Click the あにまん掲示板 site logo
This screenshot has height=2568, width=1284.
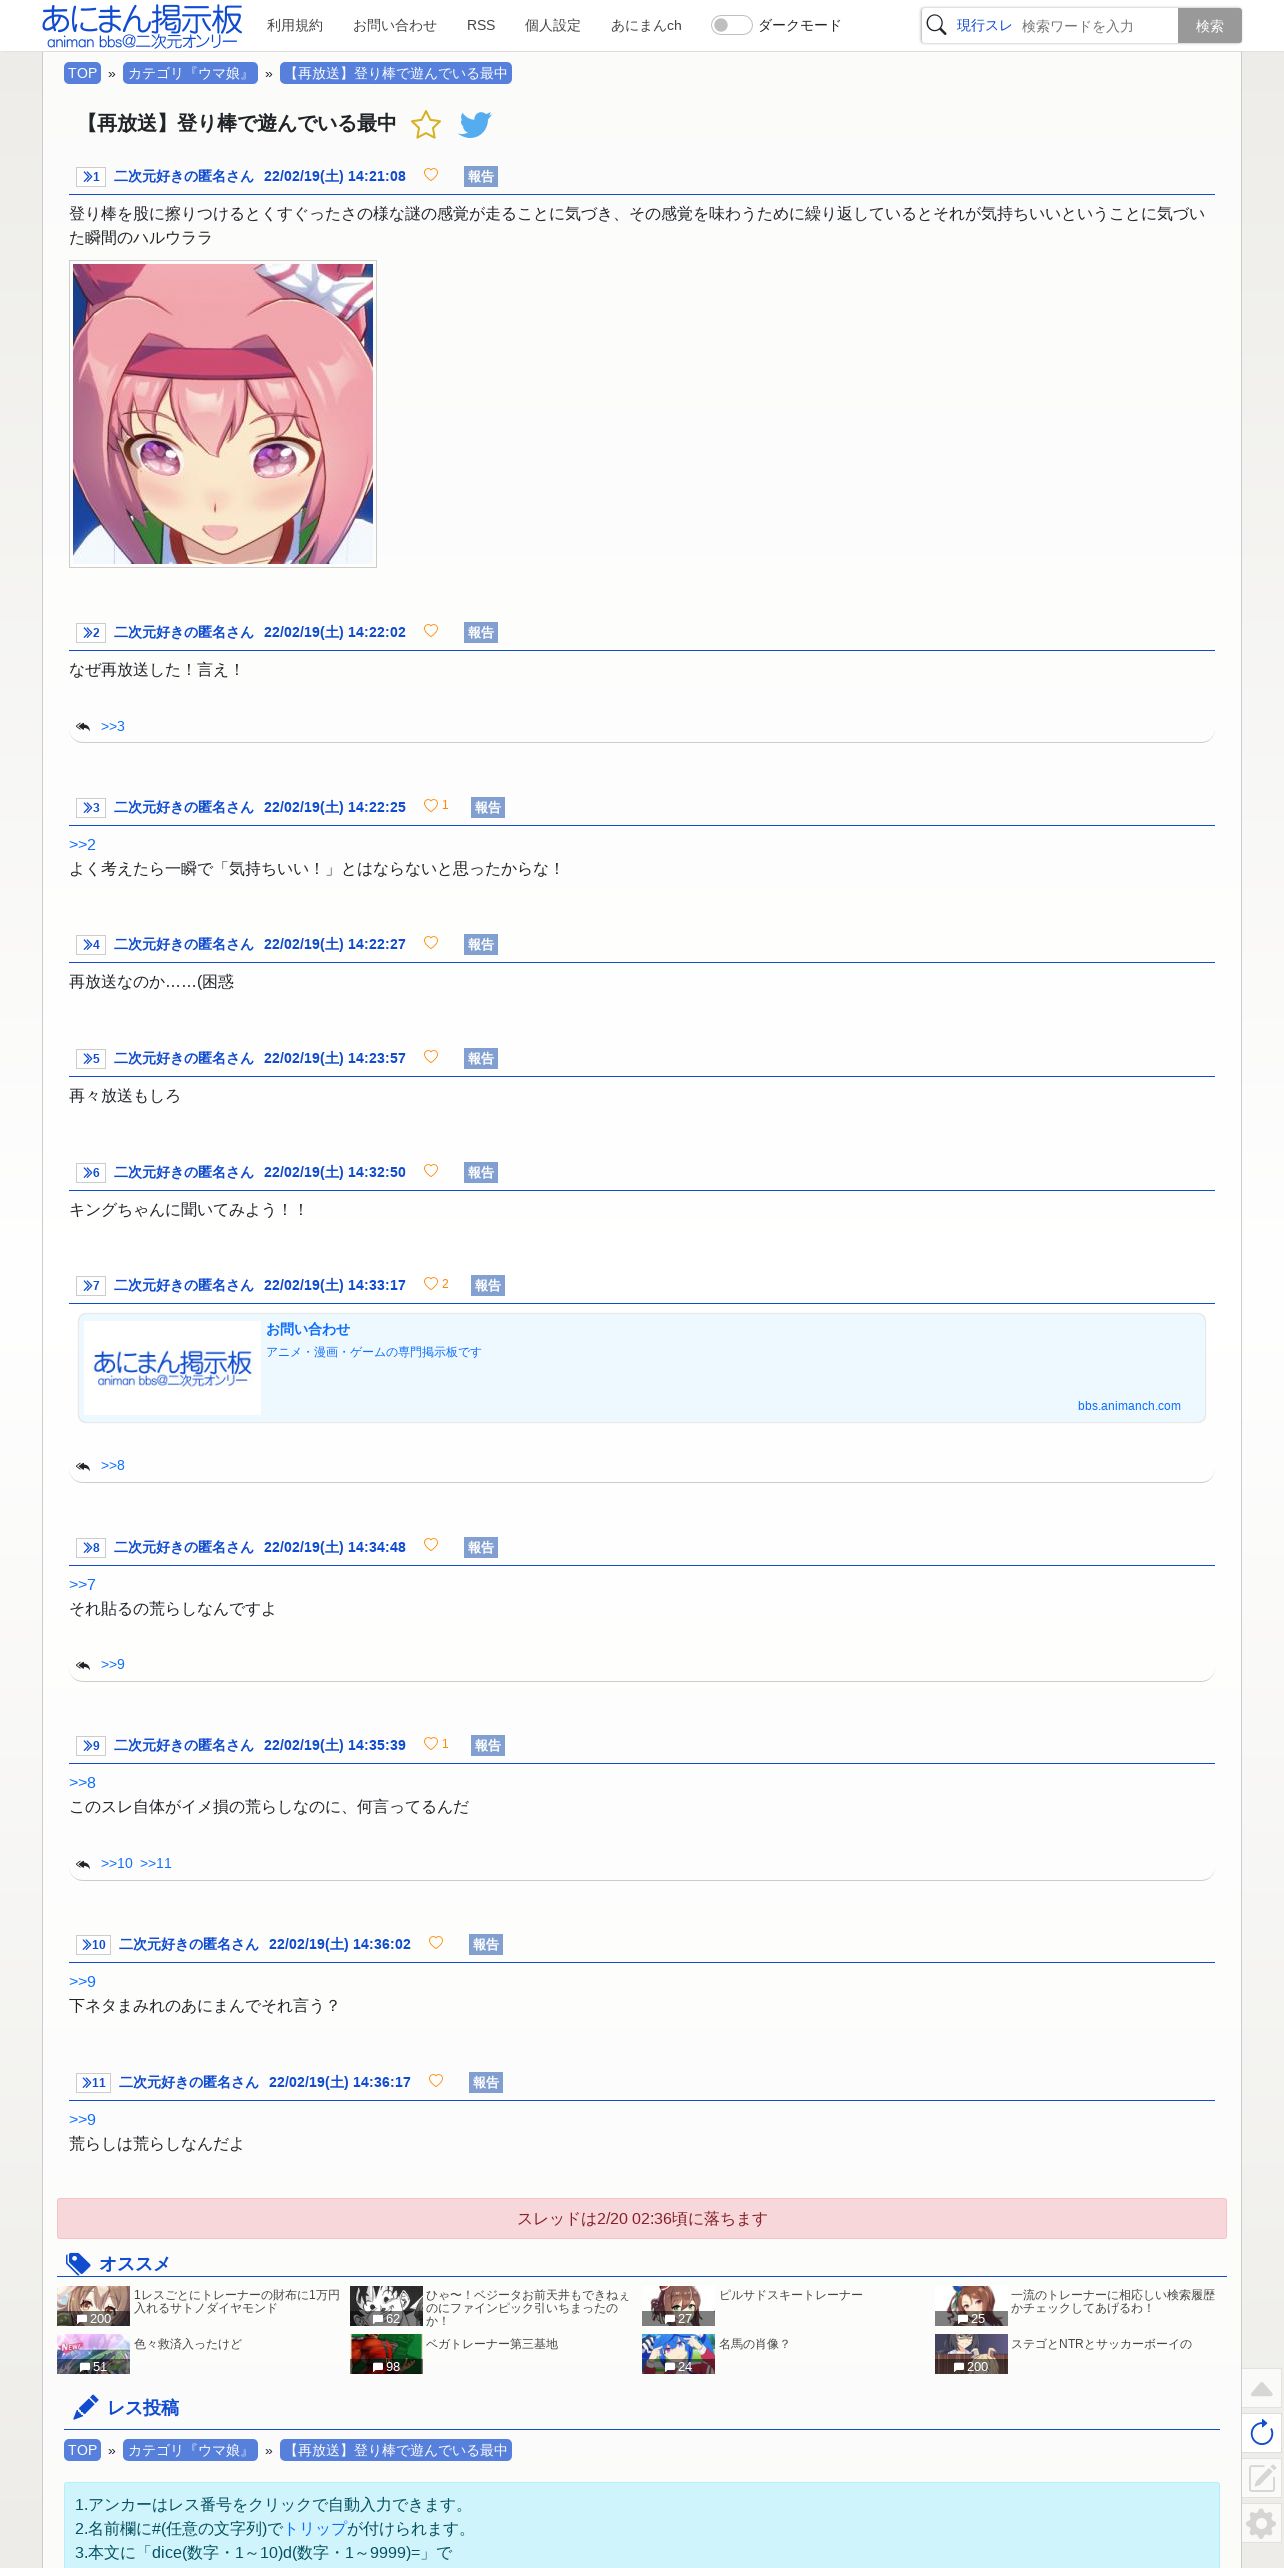pyautogui.click(x=142, y=26)
